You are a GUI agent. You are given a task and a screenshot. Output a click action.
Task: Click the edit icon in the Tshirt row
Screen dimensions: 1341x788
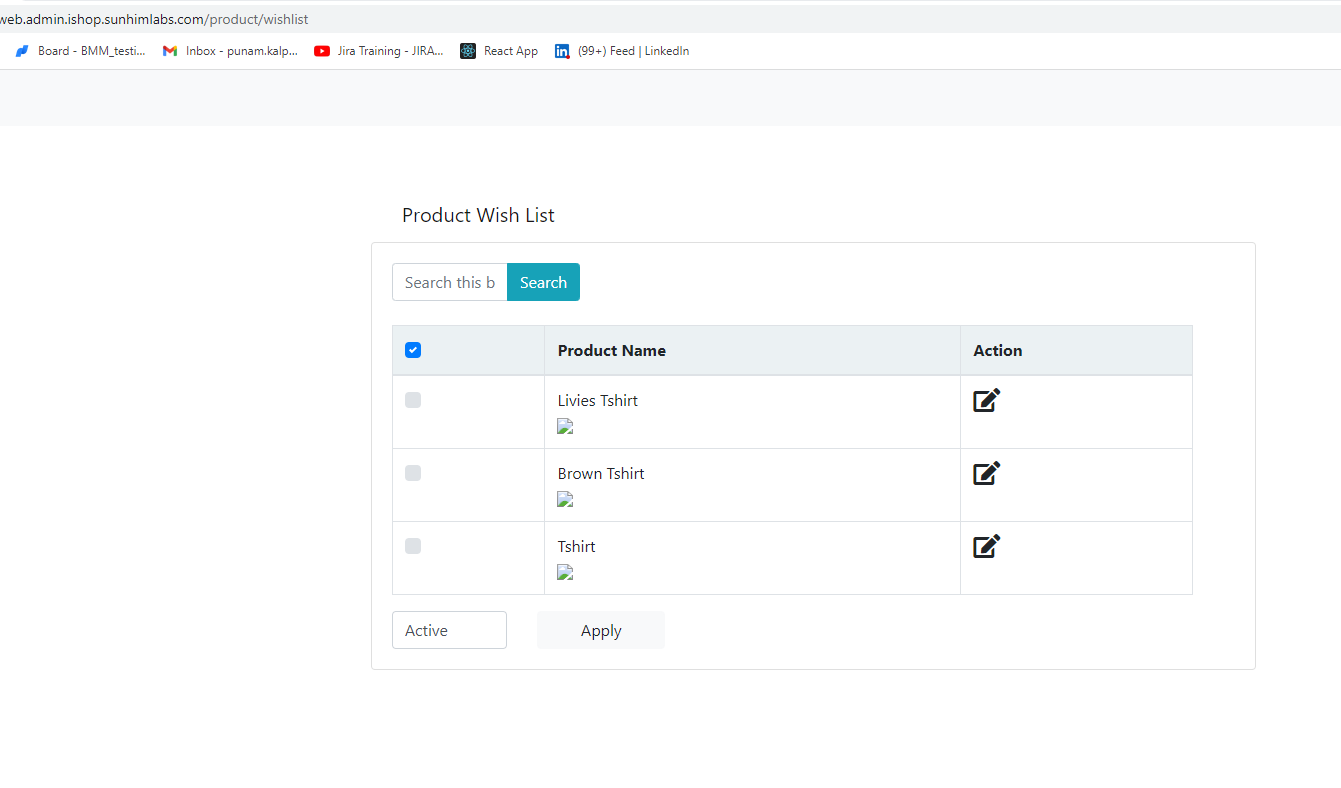pos(987,546)
